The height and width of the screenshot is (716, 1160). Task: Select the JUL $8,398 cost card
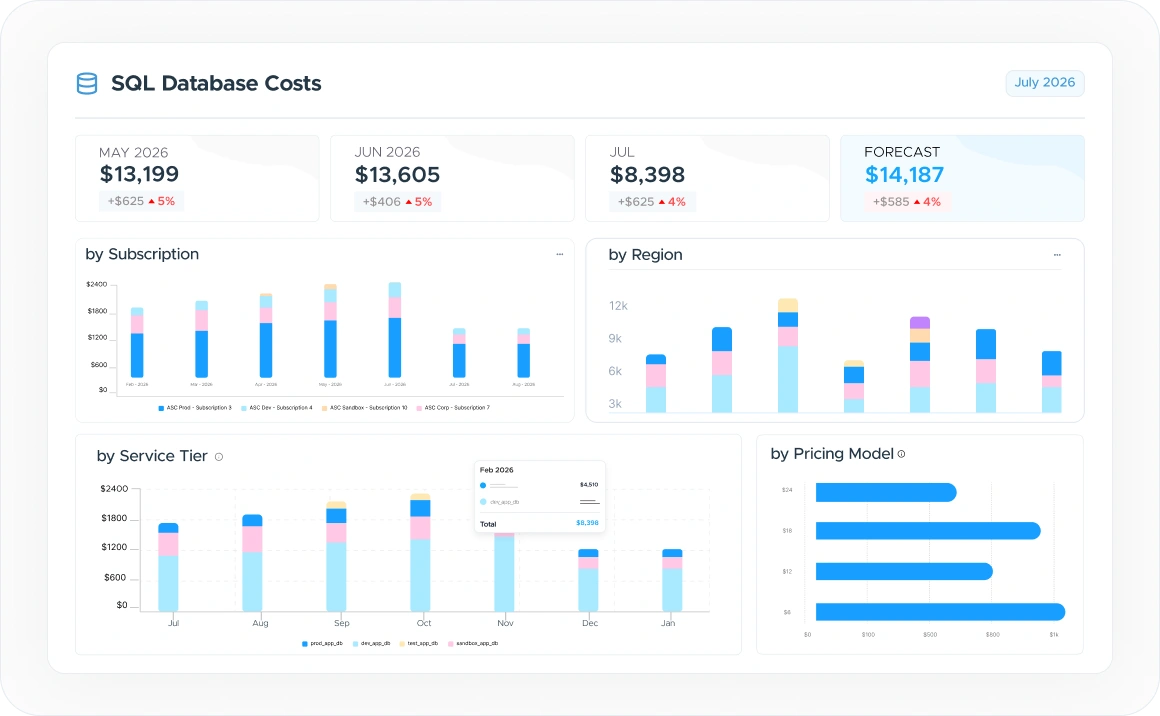[707, 178]
